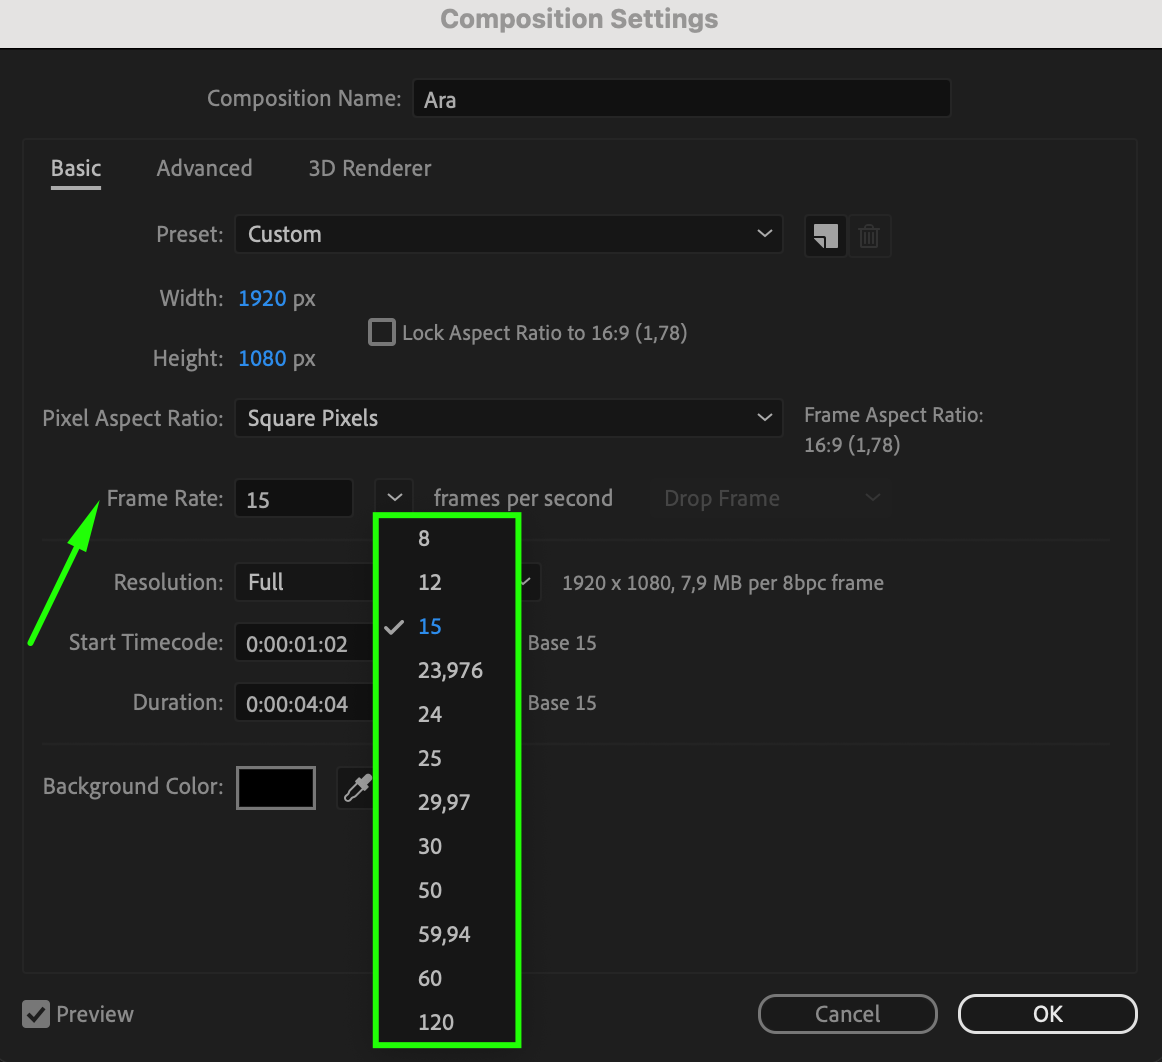Screen dimensions: 1162x1062
Task: Click the delete preset trash icon
Action: [x=869, y=236]
